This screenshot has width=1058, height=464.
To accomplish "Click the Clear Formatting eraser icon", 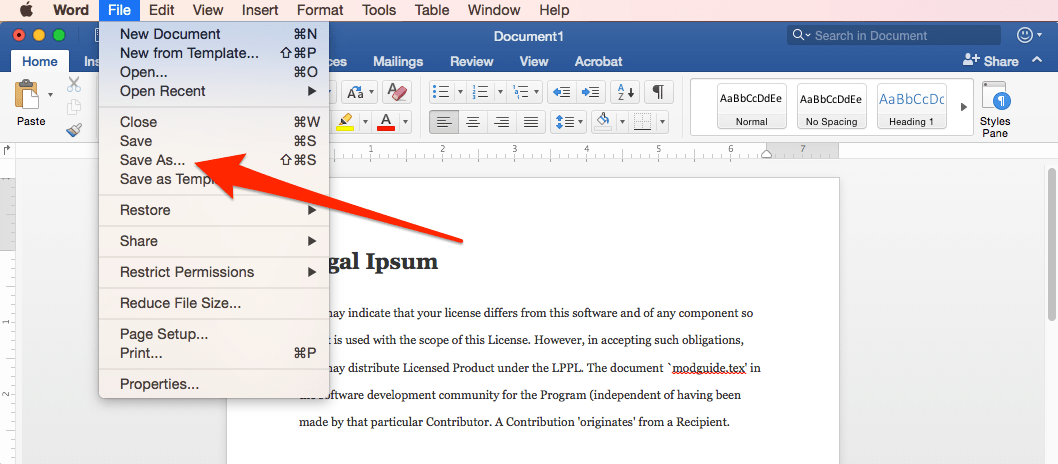I will pyautogui.click(x=396, y=92).
